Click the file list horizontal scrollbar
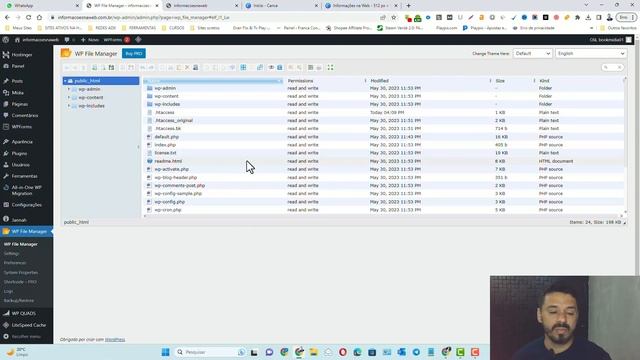 click(x=382, y=216)
